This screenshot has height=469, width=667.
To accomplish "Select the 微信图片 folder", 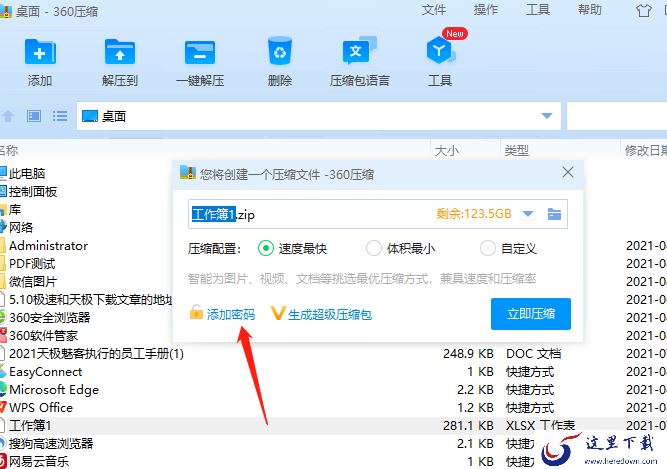I will click(33, 281).
